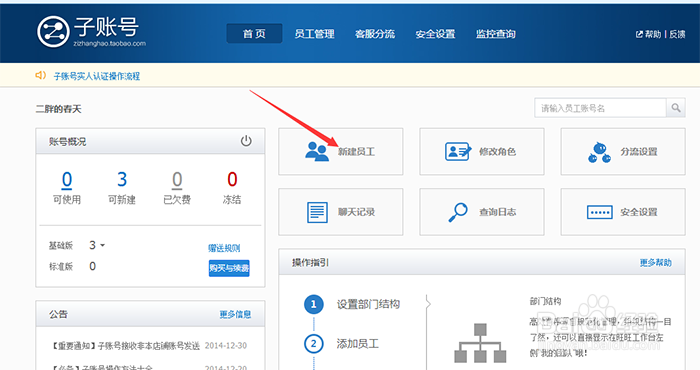The height and width of the screenshot is (370, 700).
Task: Click the 二胖的春天 shop name
Action: (58, 109)
